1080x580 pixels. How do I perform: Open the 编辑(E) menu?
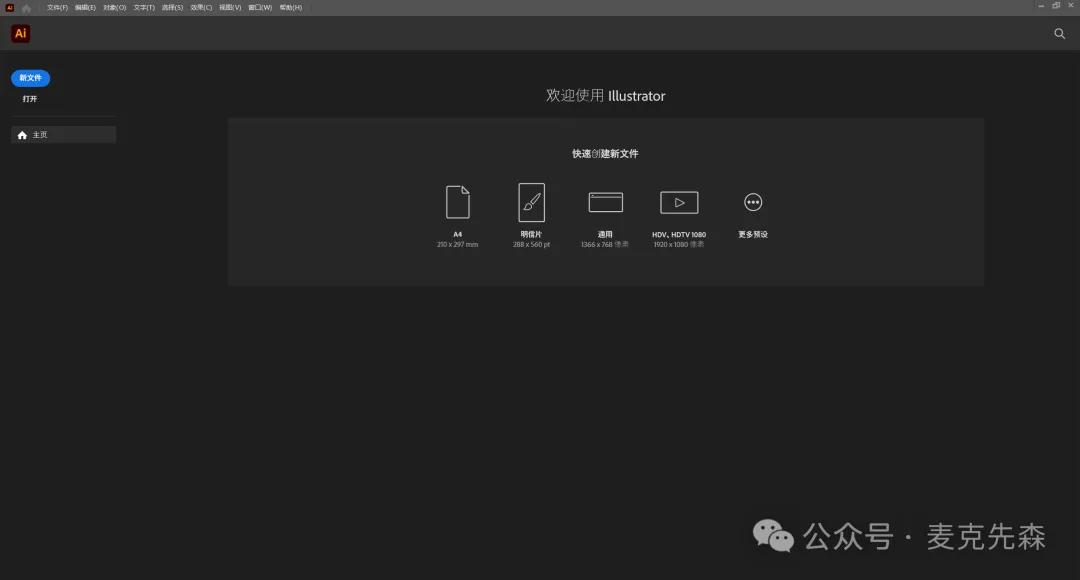click(85, 8)
